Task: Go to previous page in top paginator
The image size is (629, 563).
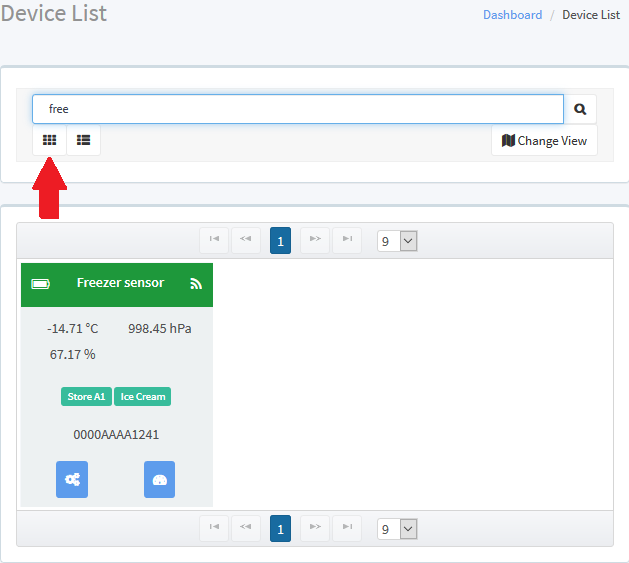Action: [x=246, y=240]
